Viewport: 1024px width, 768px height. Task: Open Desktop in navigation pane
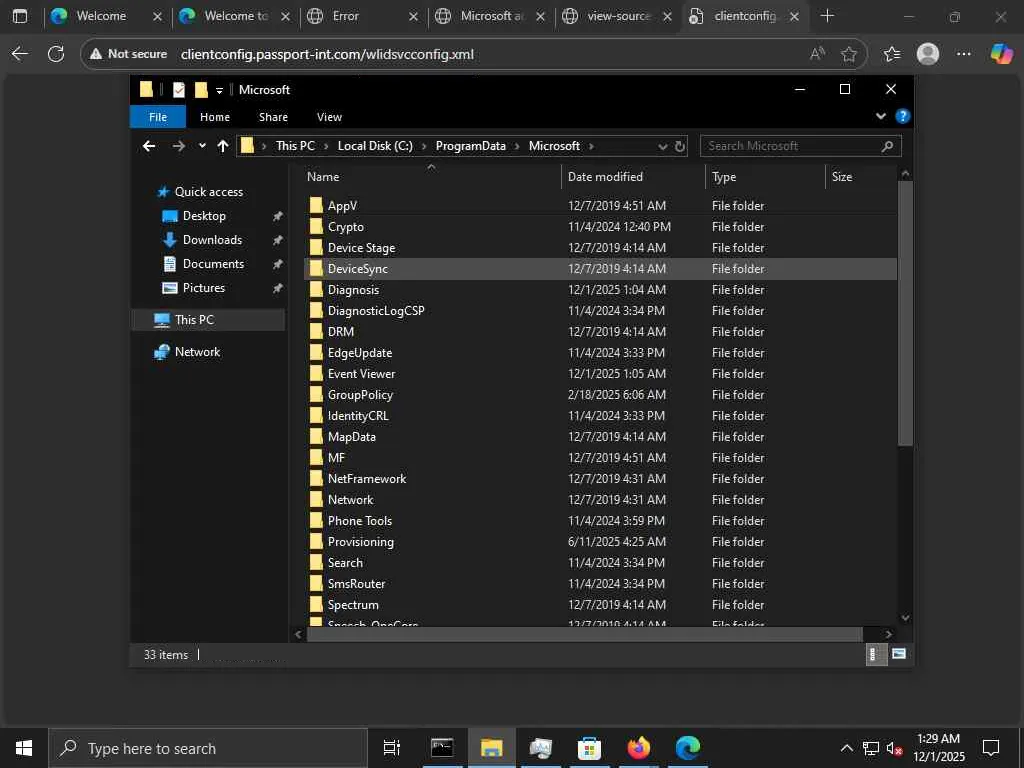(204, 216)
